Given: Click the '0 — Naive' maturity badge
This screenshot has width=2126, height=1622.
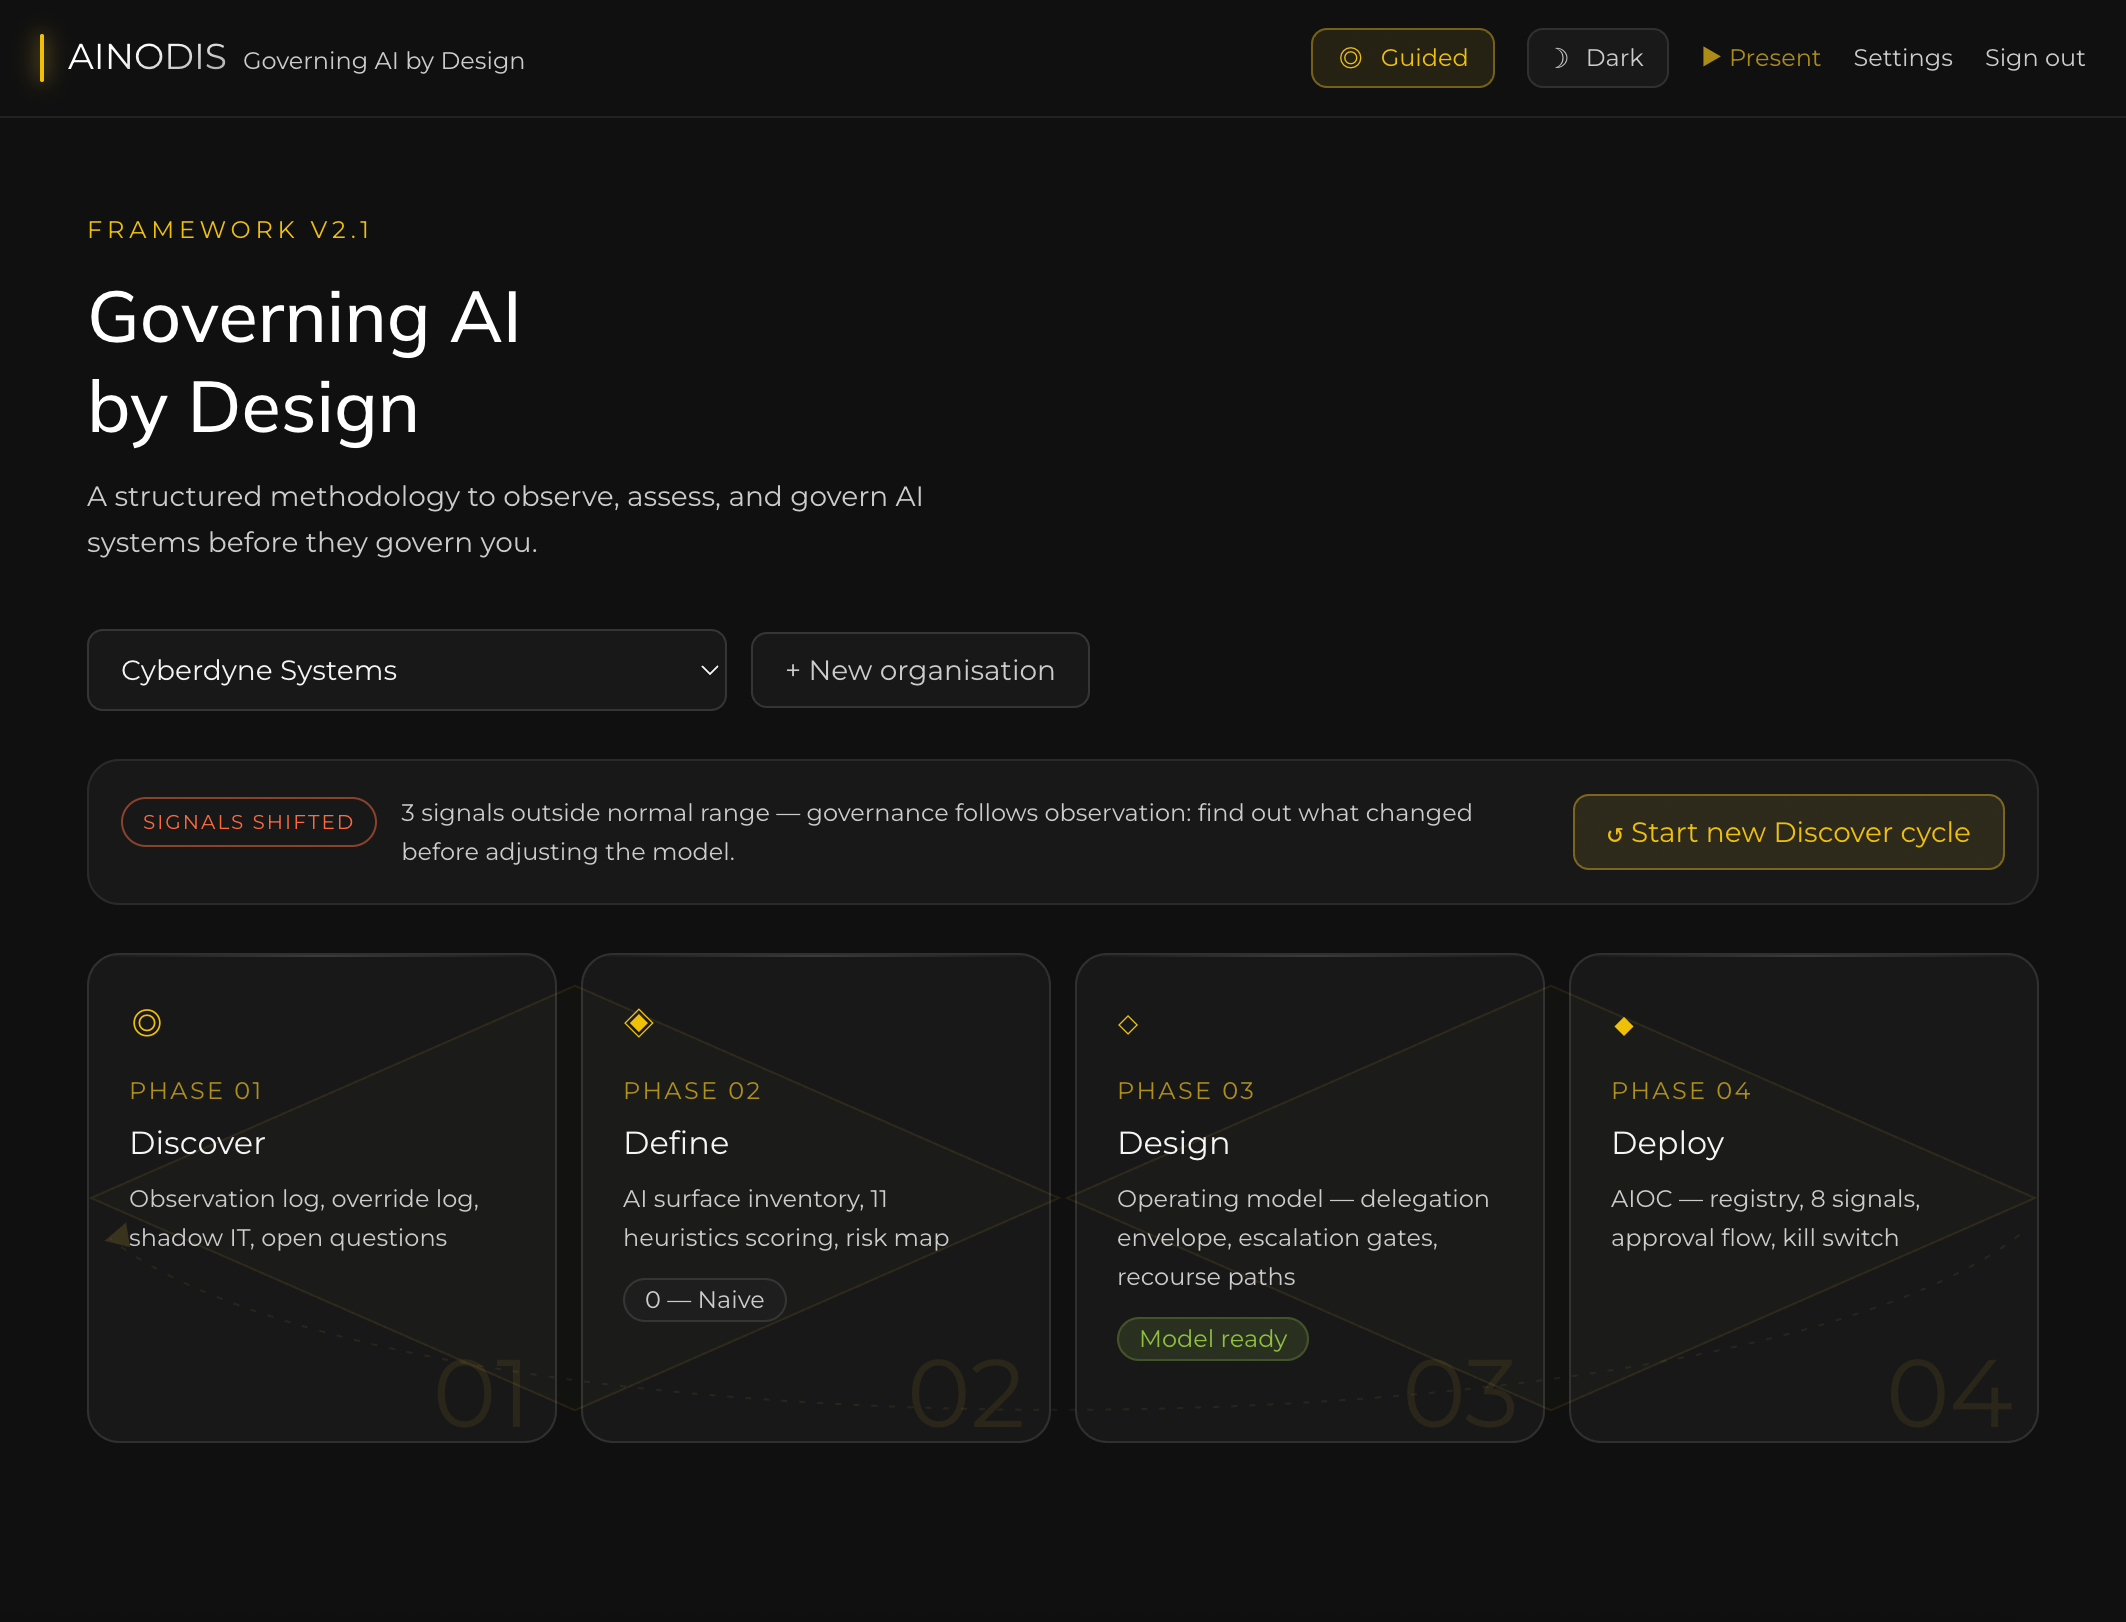Looking at the screenshot, I should (704, 1300).
